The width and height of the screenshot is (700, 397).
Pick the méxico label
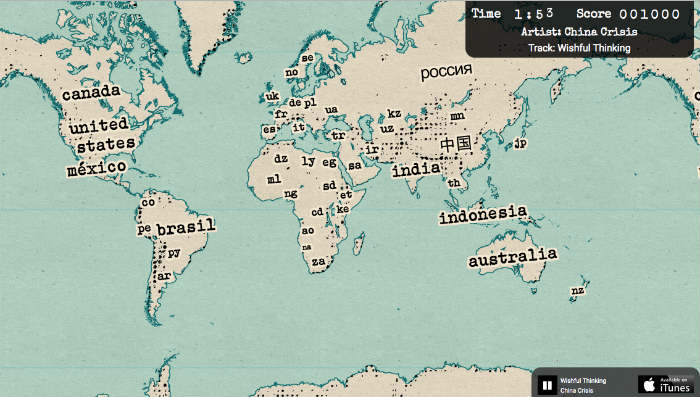click(x=97, y=168)
